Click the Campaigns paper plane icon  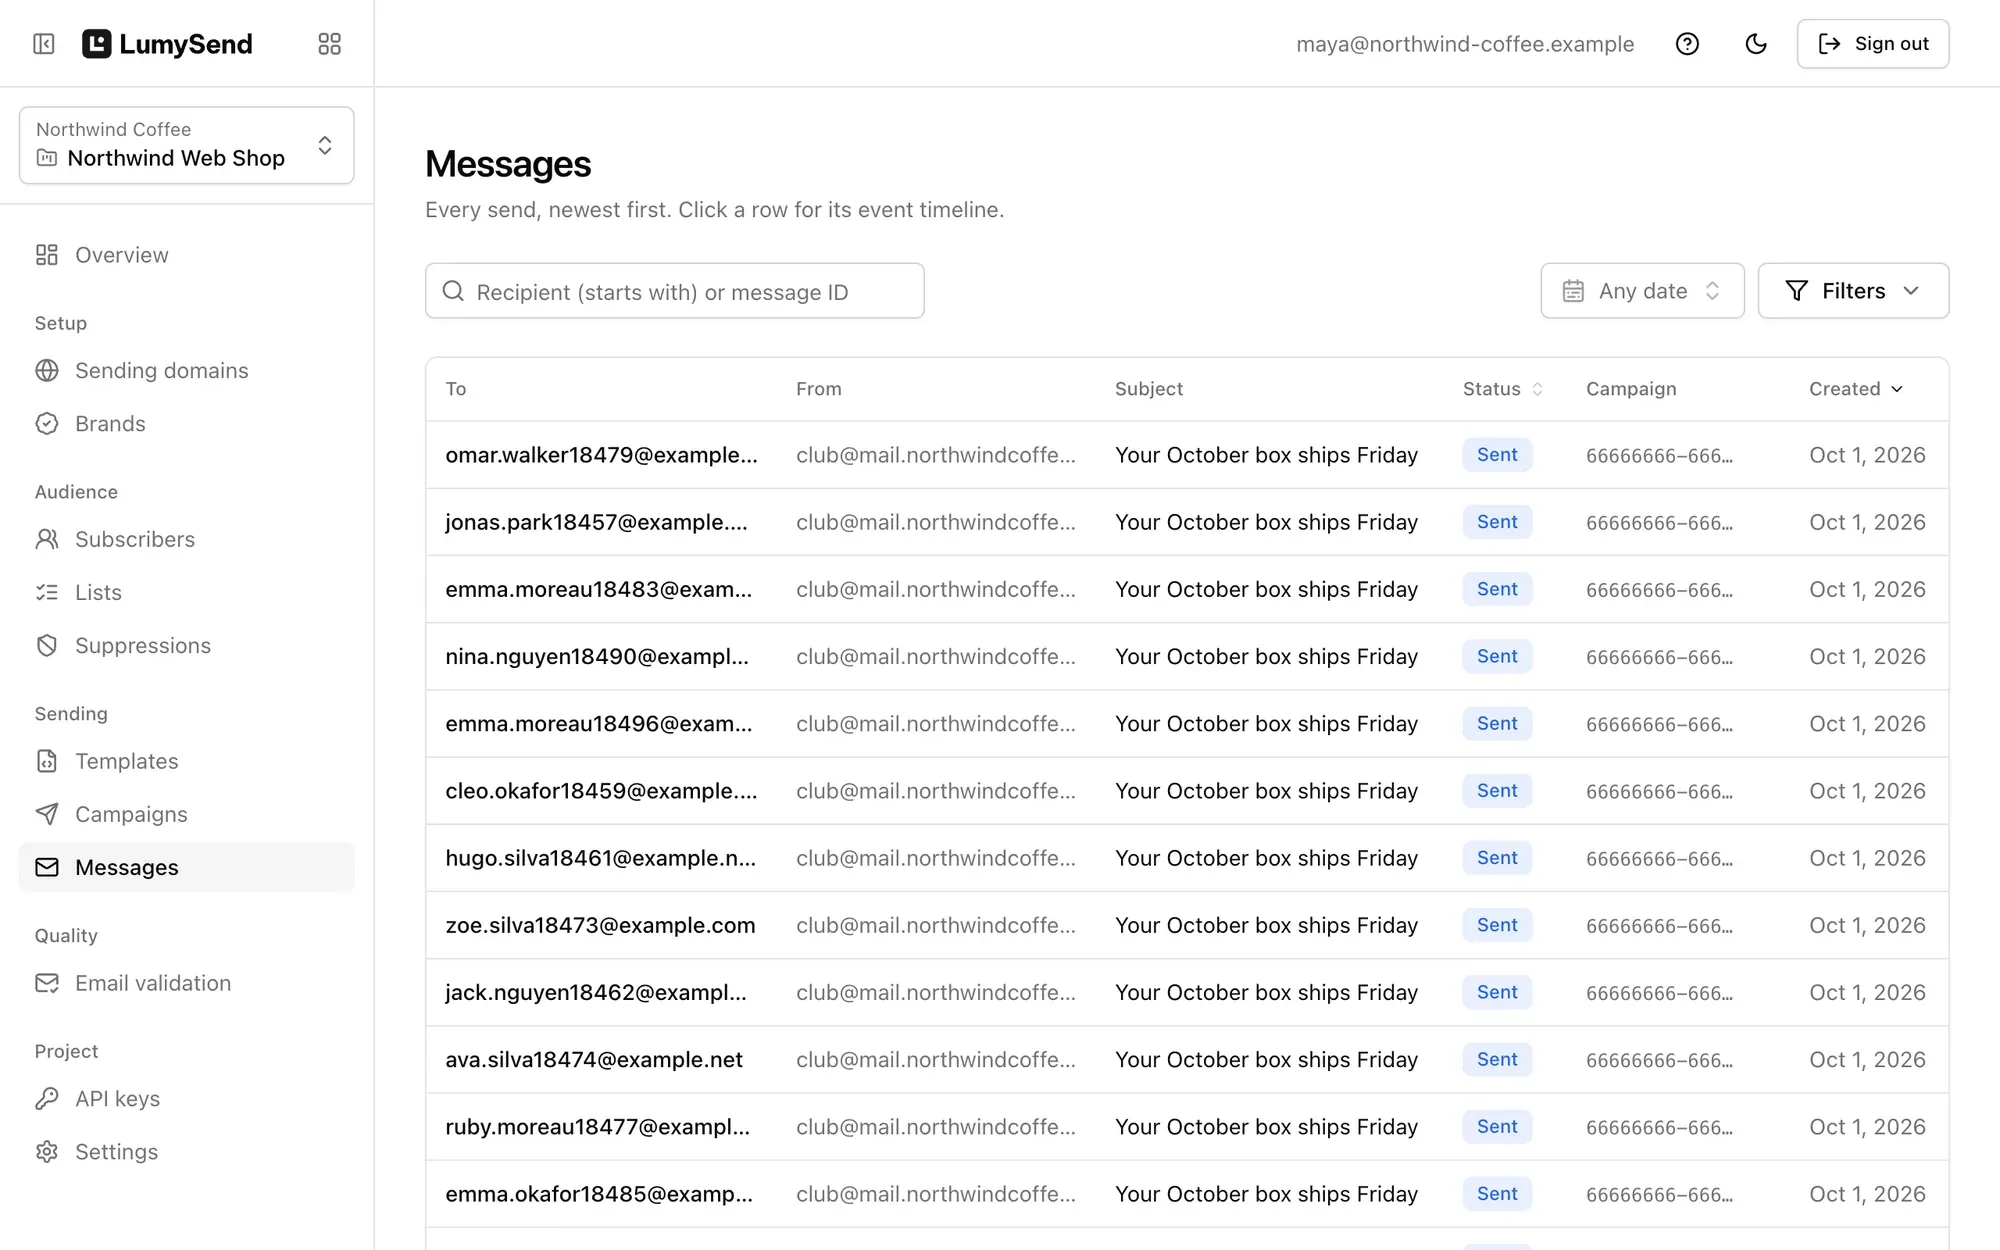tap(47, 815)
